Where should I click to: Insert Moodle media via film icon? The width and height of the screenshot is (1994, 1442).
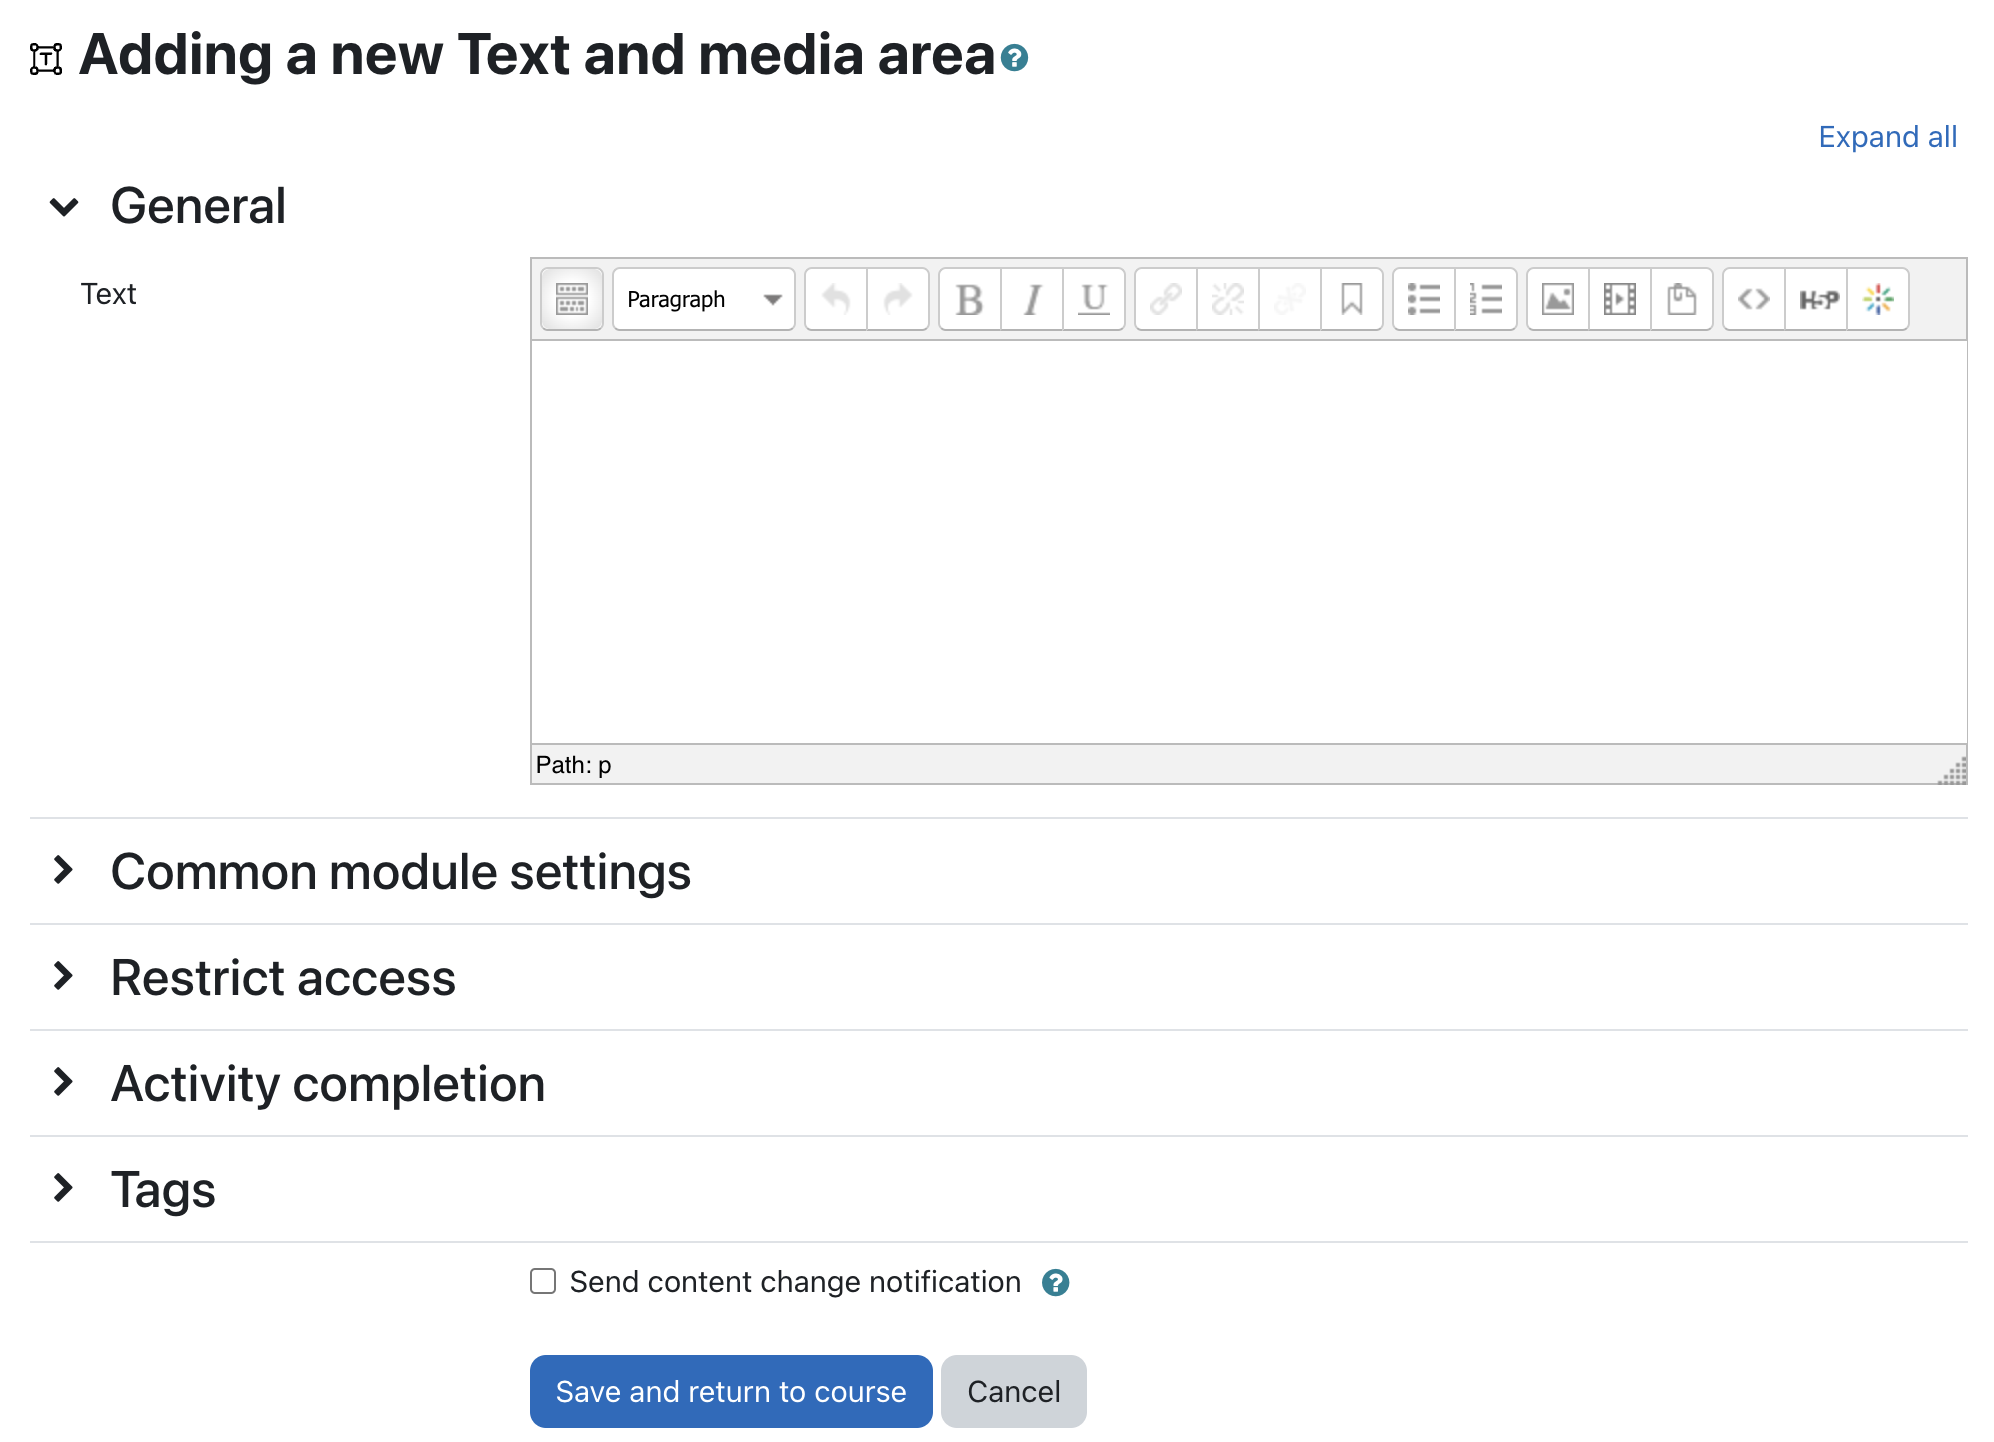click(1620, 299)
